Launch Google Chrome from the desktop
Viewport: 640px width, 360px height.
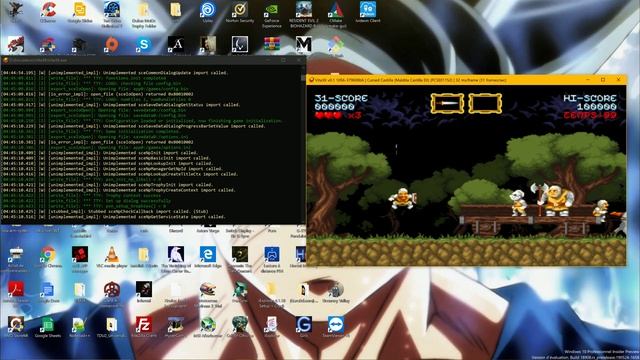[48, 257]
